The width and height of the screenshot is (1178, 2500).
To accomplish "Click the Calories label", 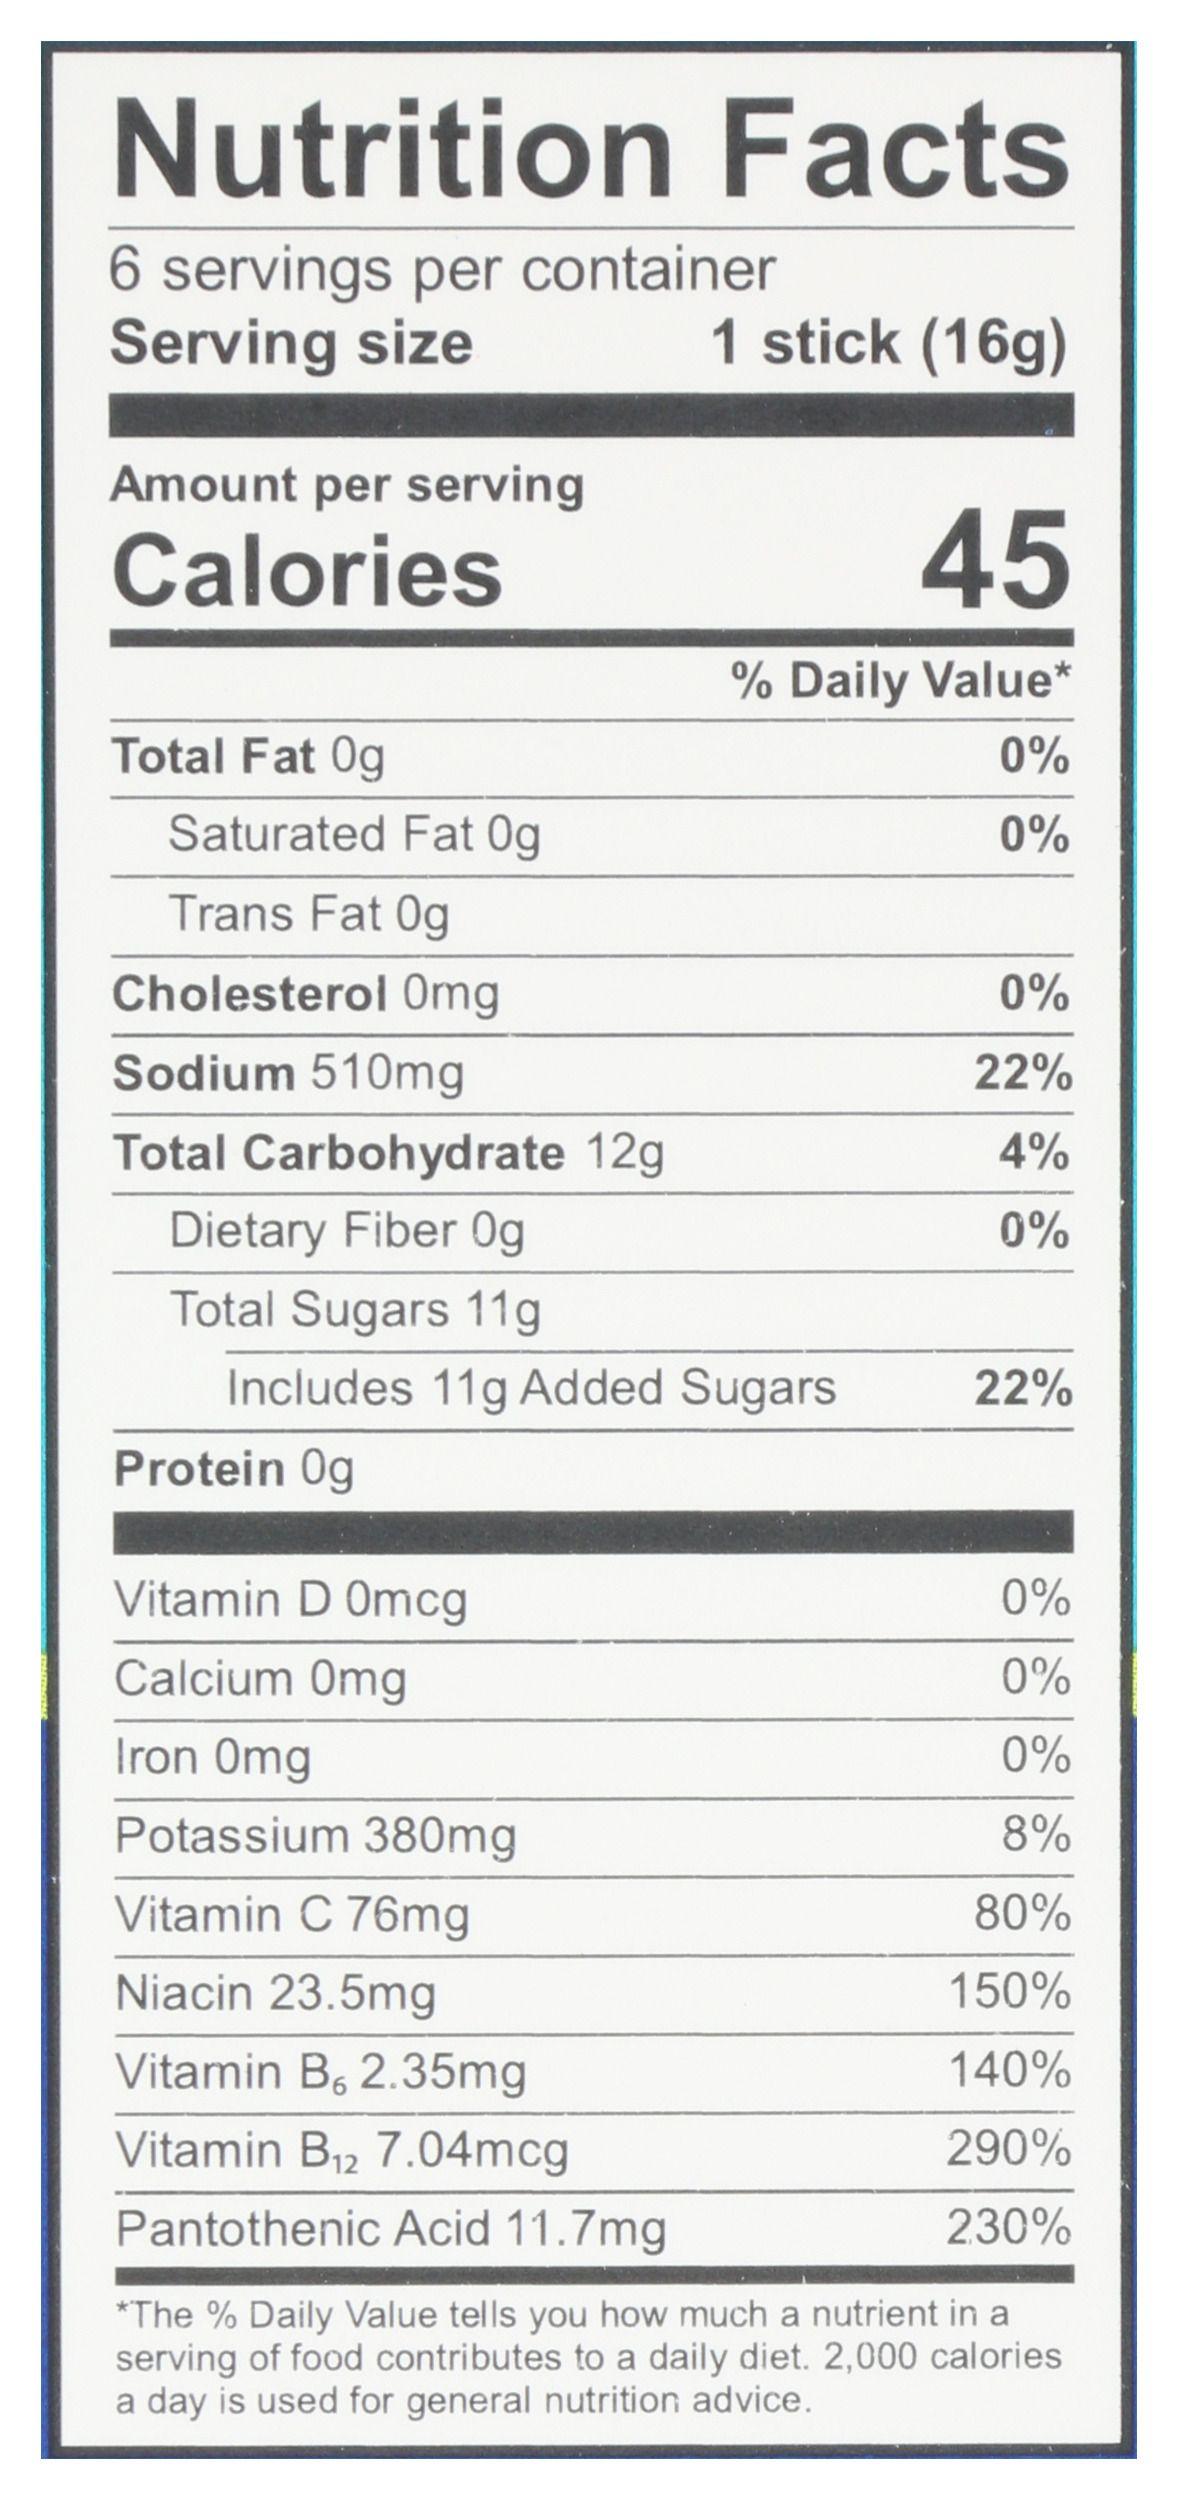I will tap(306, 570).
